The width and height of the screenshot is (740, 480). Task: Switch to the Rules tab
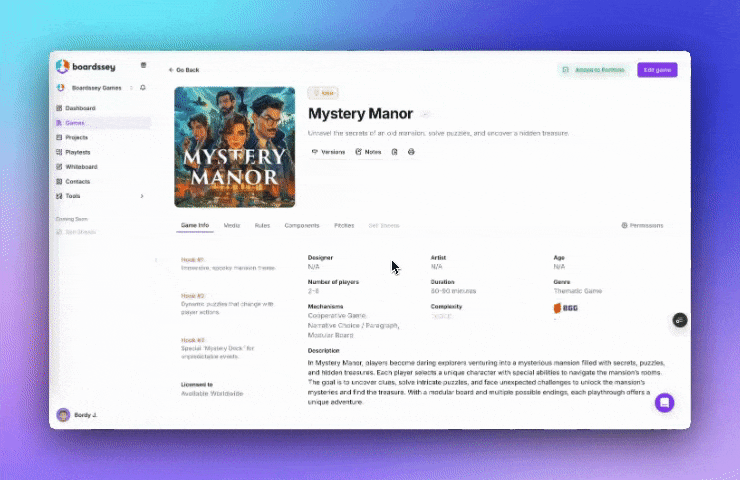(x=262, y=226)
